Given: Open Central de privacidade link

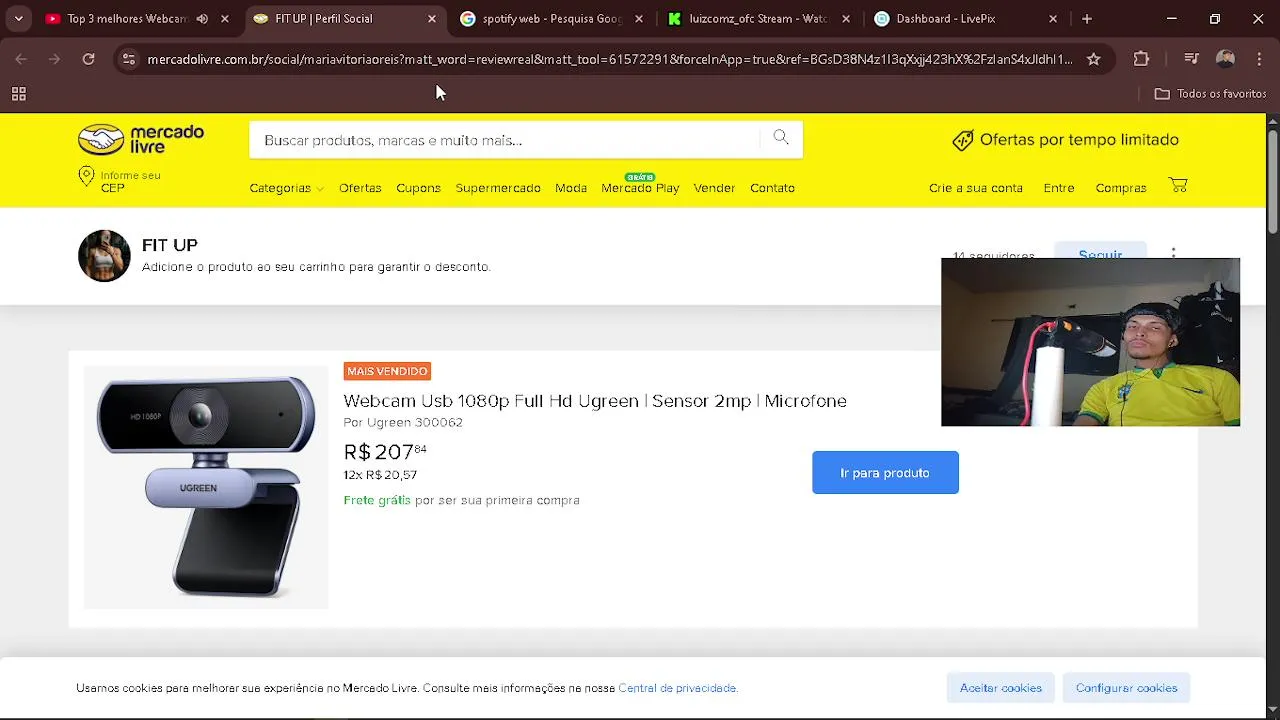Looking at the screenshot, I should point(677,688).
